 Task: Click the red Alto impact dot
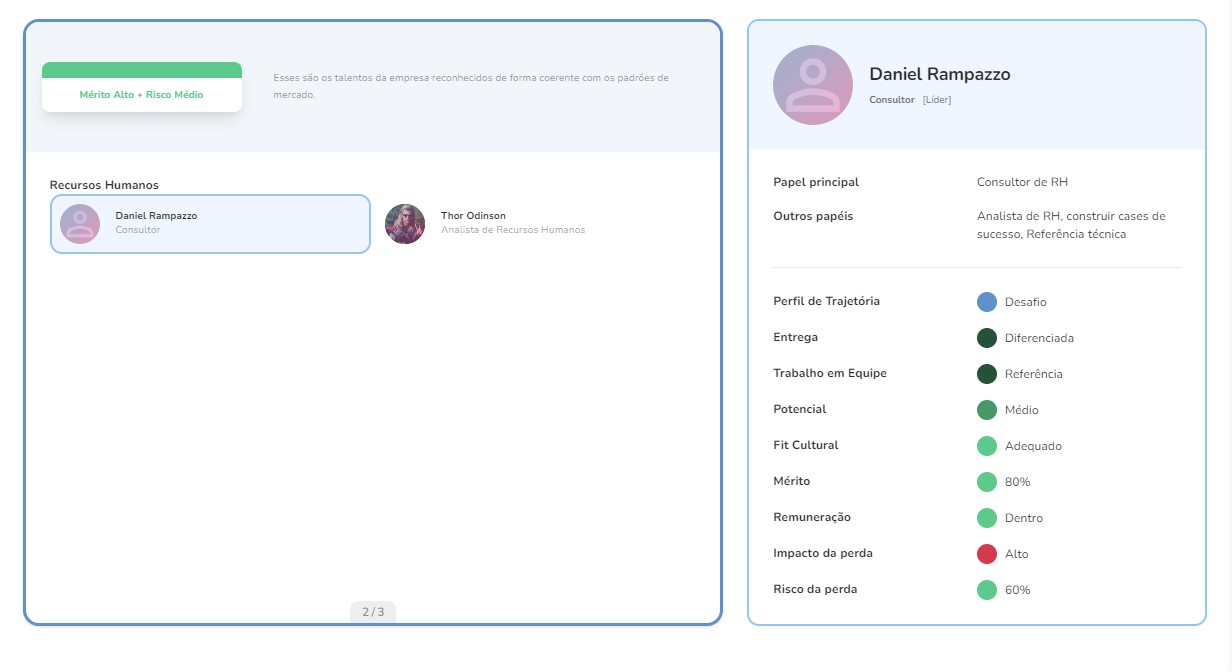coord(987,554)
